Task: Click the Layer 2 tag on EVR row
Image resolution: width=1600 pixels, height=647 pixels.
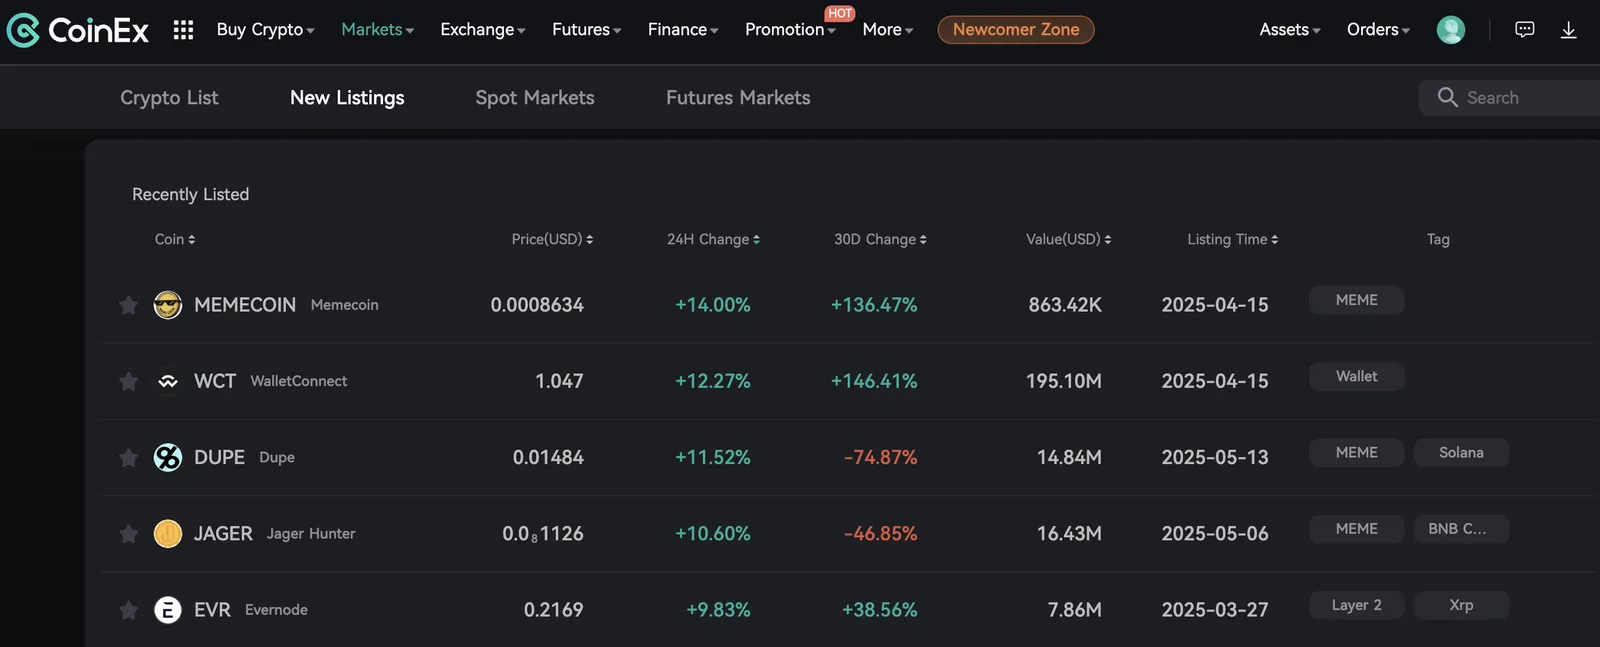Action: click(x=1357, y=605)
